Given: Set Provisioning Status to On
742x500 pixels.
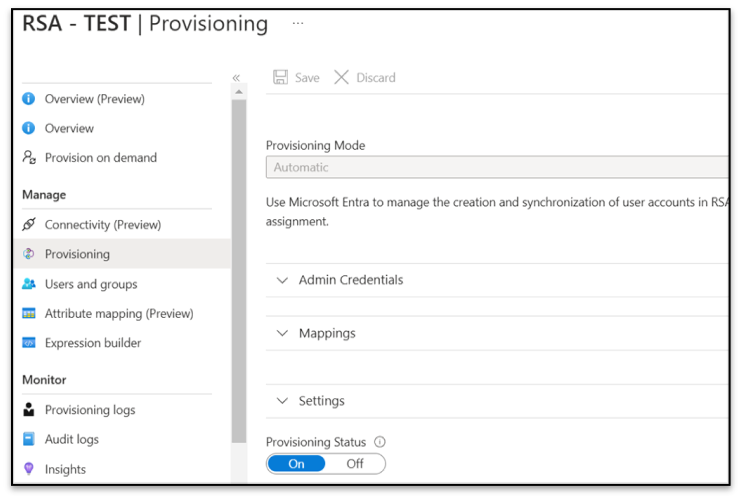Looking at the screenshot, I should [297, 464].
